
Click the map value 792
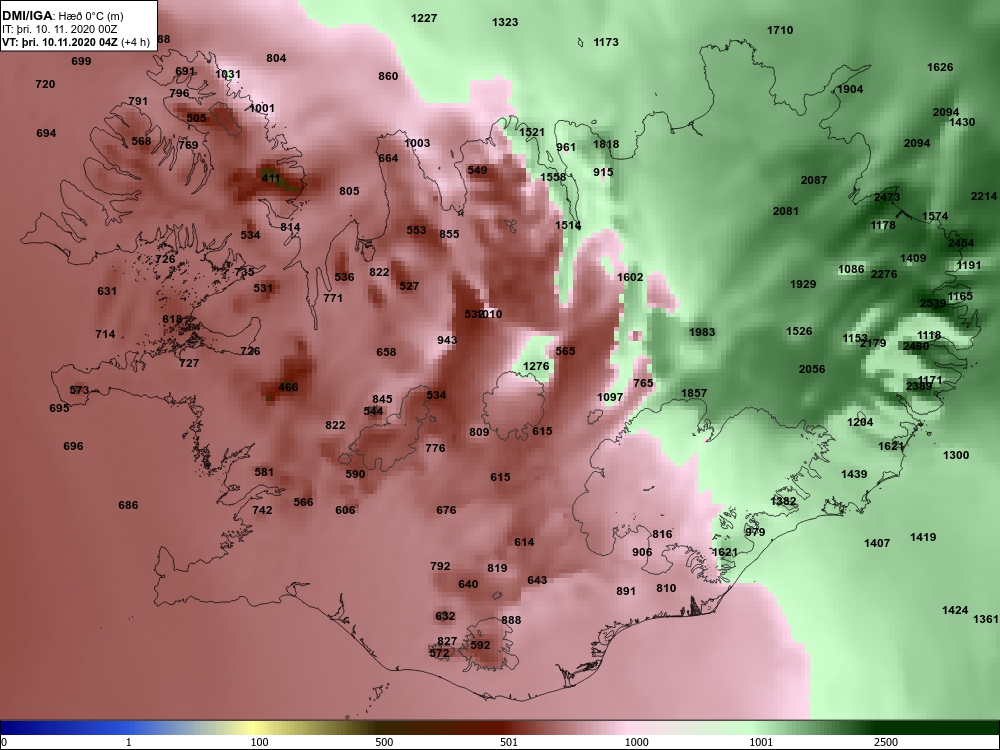(x=440, y=566)
